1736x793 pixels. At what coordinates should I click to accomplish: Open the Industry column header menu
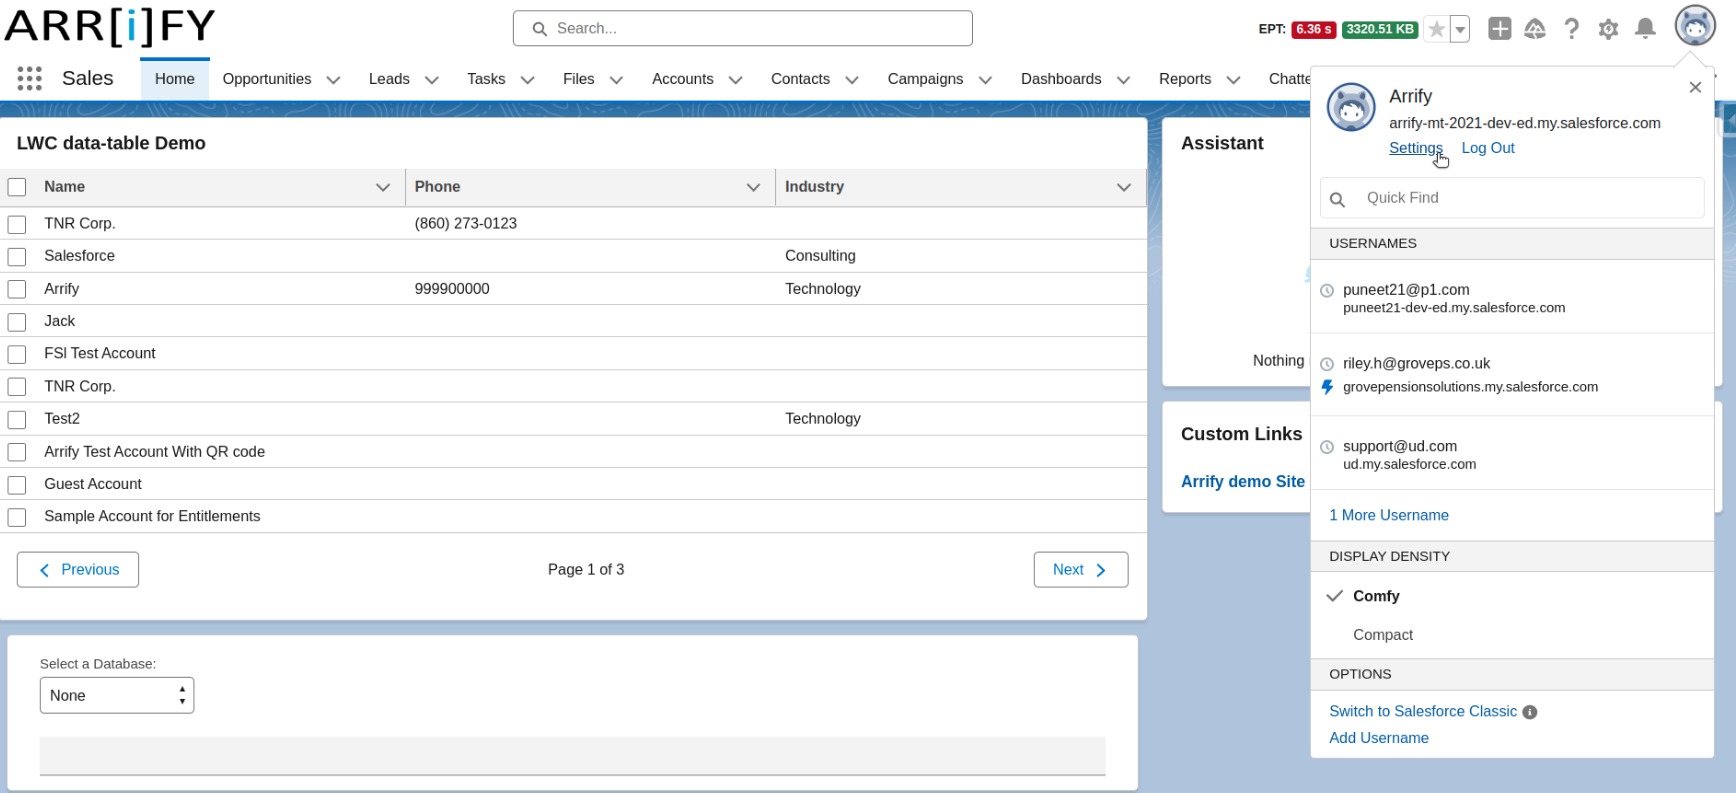[x=1124, y=187]
